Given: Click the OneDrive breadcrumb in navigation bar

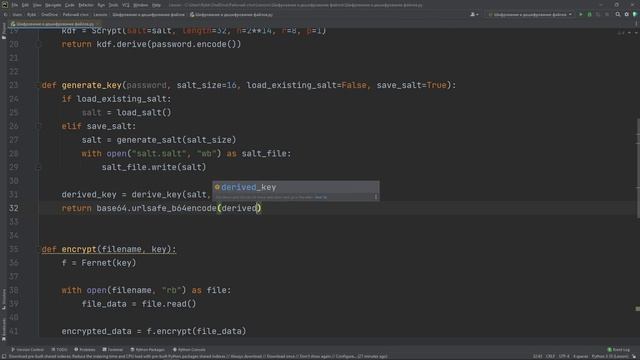Looking at the screenshot, I should coord(49,15).
